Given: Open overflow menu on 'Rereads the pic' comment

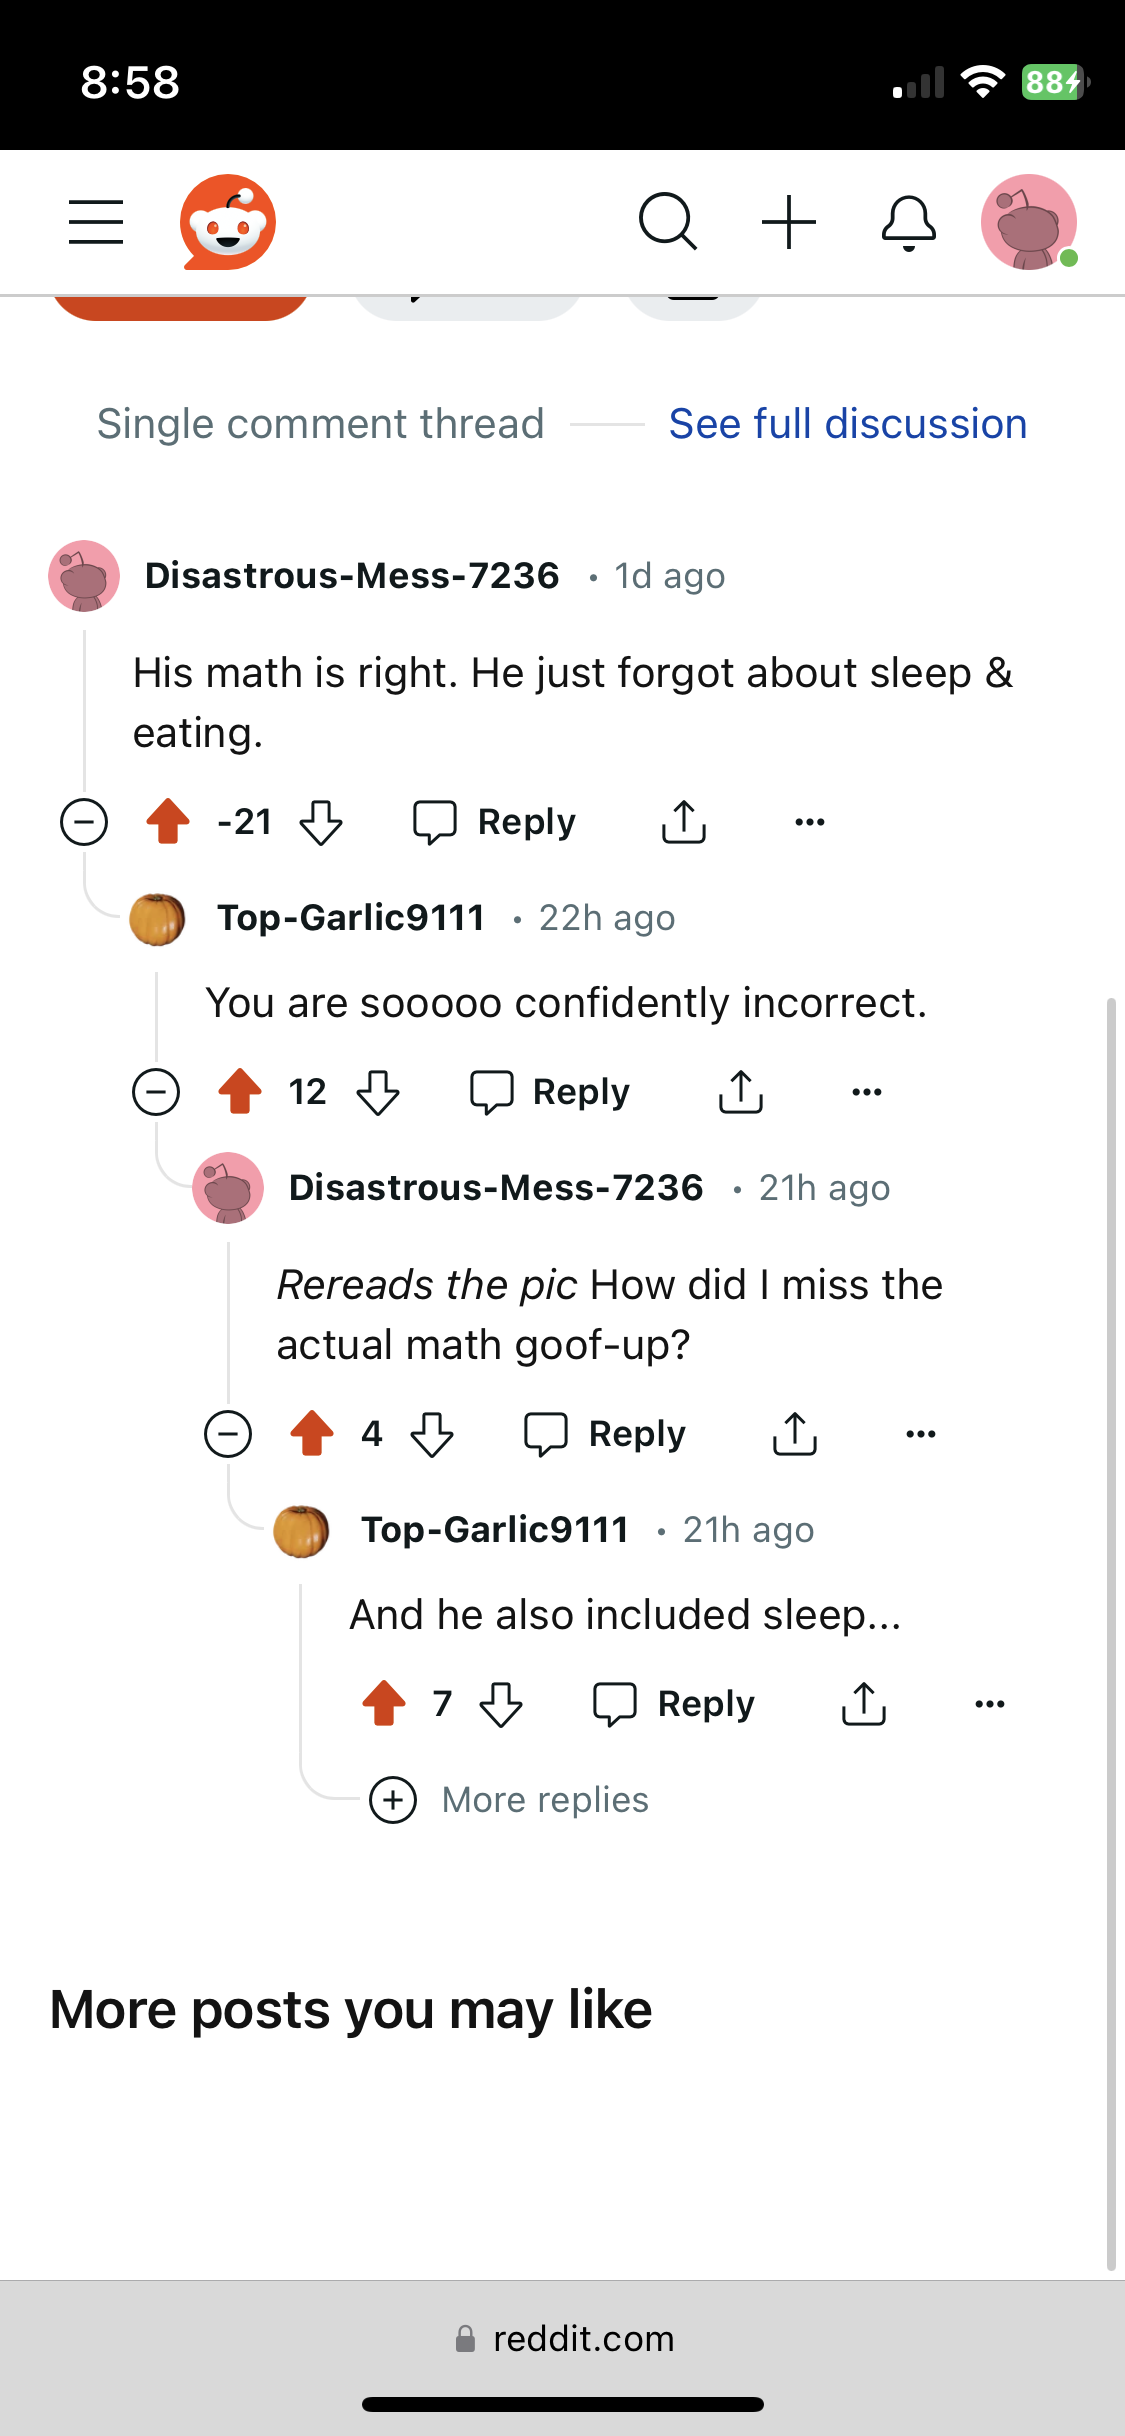Looking at the screenshot, I should click(920, 1434).
